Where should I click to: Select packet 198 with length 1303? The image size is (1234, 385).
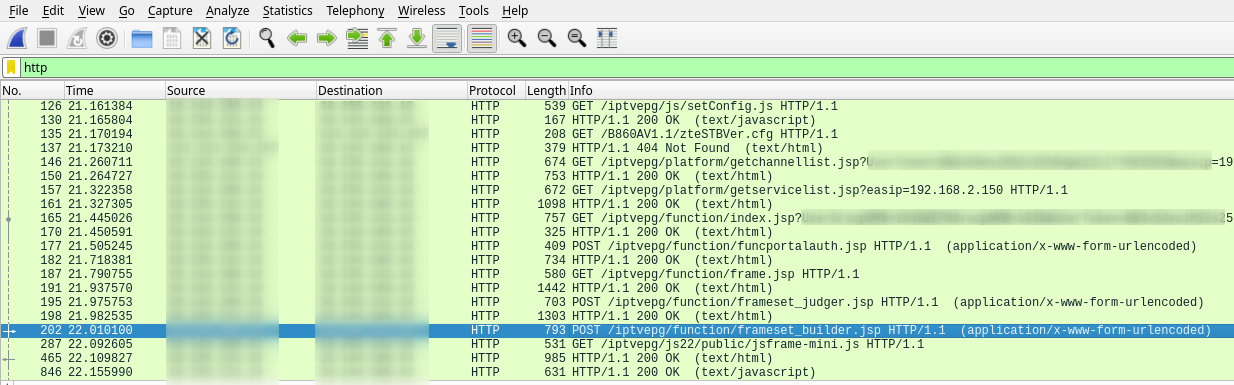point(617,316)
